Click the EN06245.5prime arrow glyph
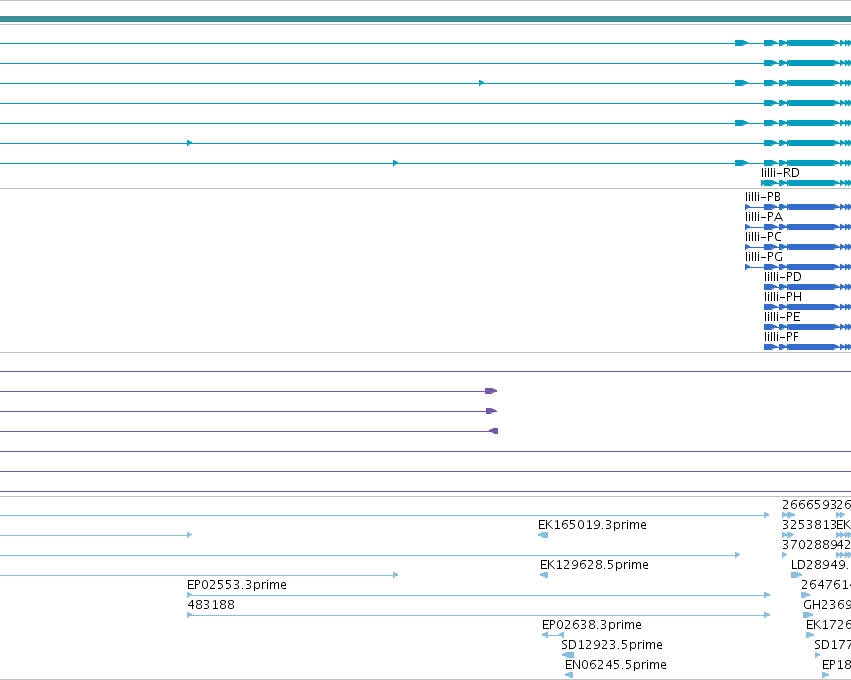Viewport: 851px width, 680px height. [569, 675]
